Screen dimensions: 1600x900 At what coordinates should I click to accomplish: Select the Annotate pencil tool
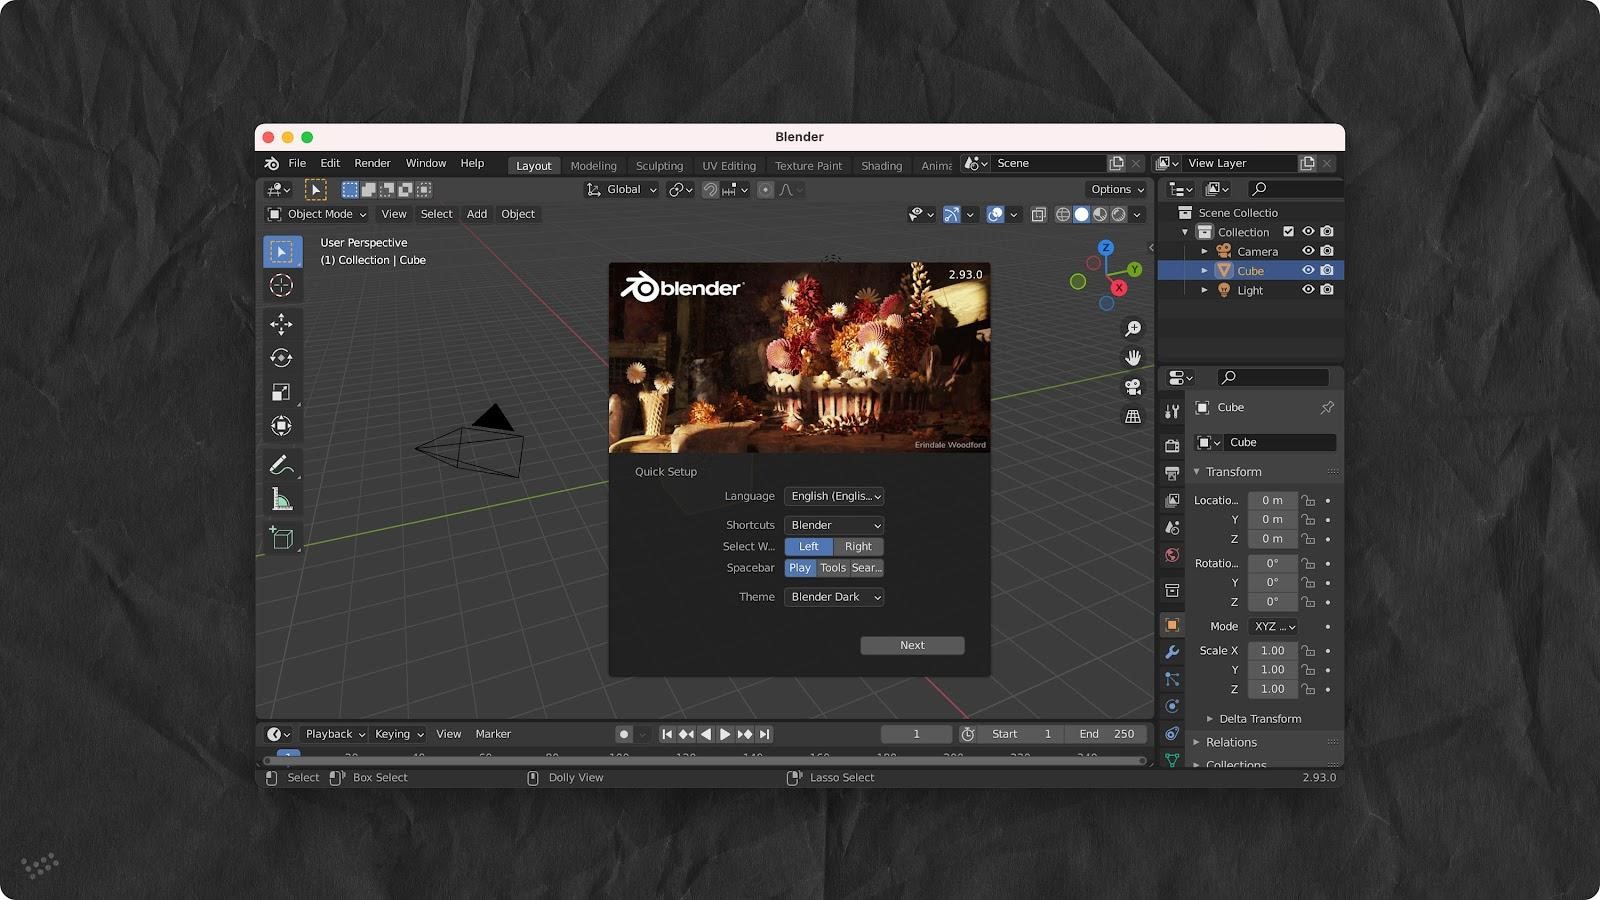281,465
